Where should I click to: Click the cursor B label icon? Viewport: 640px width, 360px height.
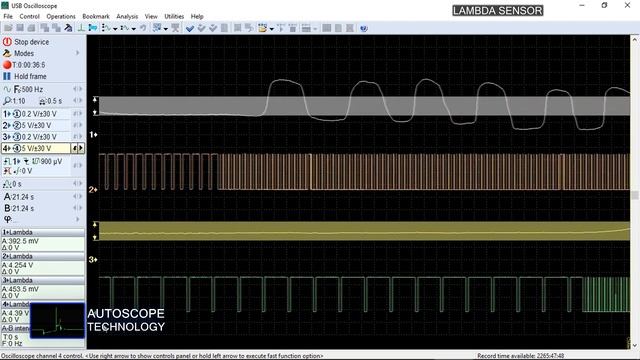click(7, 208)
